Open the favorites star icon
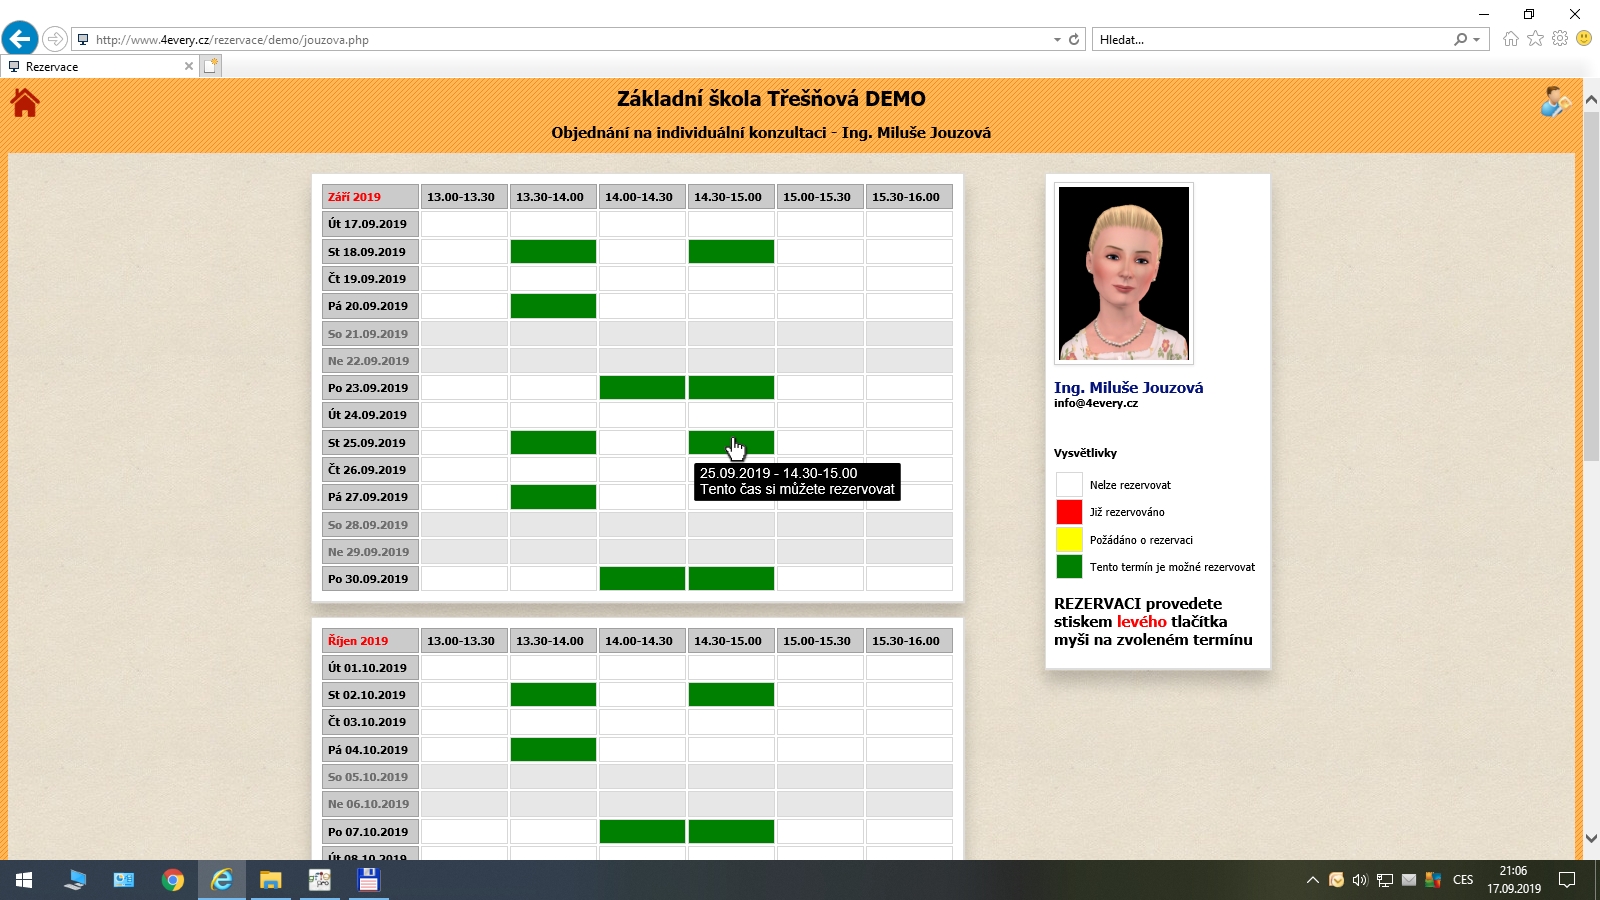This screenshot has width=1600, height=900. [x=1535, y=39]
